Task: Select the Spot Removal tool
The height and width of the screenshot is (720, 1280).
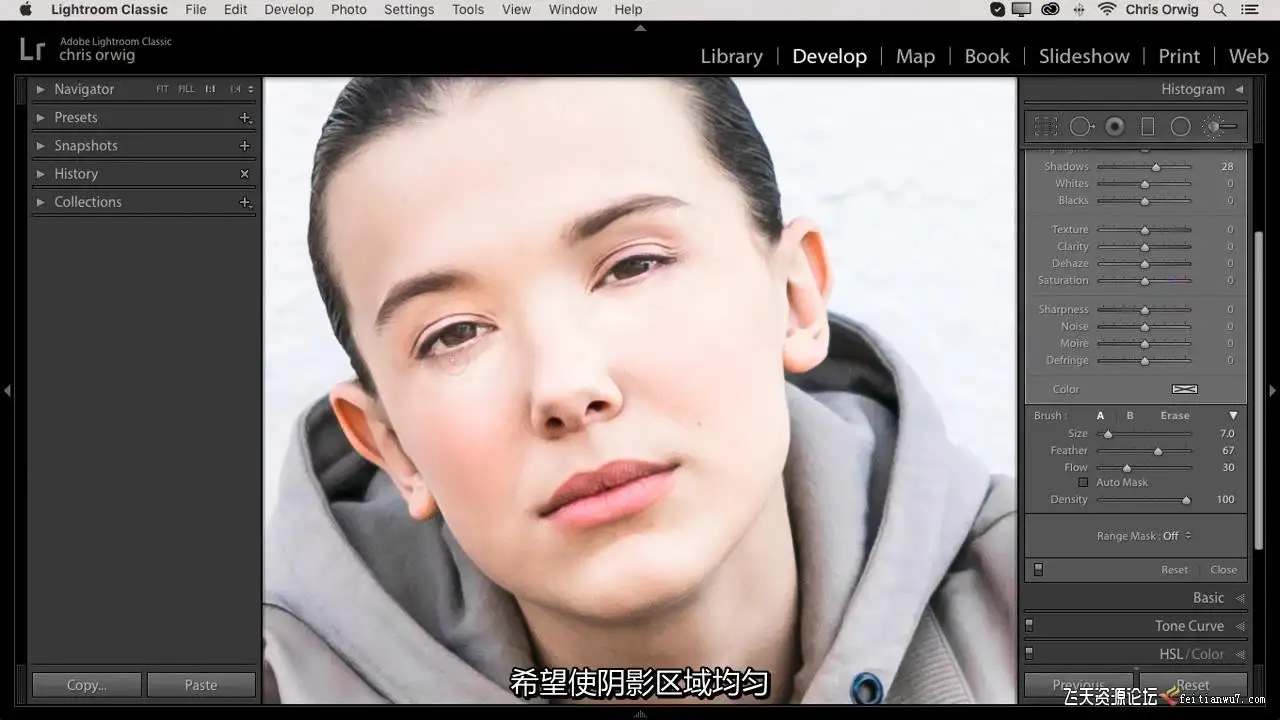Action: pos(1082,127)
